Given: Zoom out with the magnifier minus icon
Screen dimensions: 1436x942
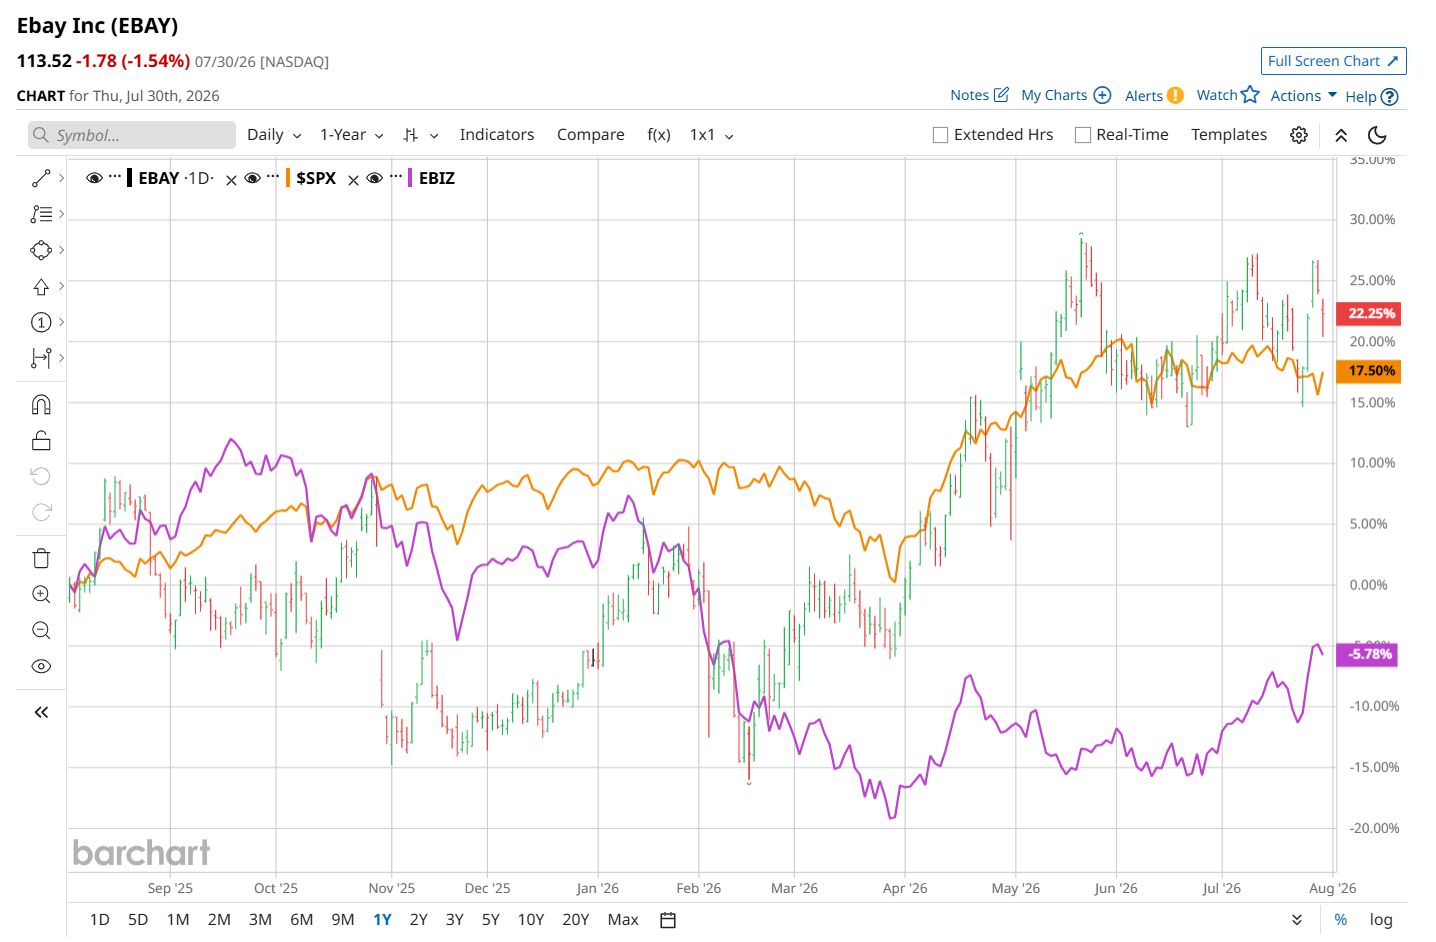Looking at the screenshot, I should click(41, 630).
